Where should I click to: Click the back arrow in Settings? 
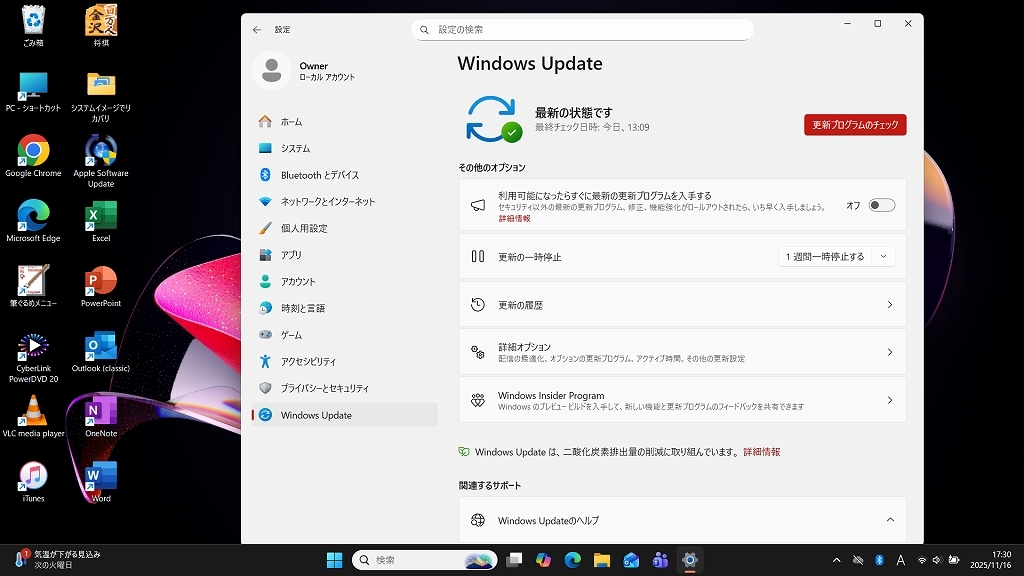[257, 29]
